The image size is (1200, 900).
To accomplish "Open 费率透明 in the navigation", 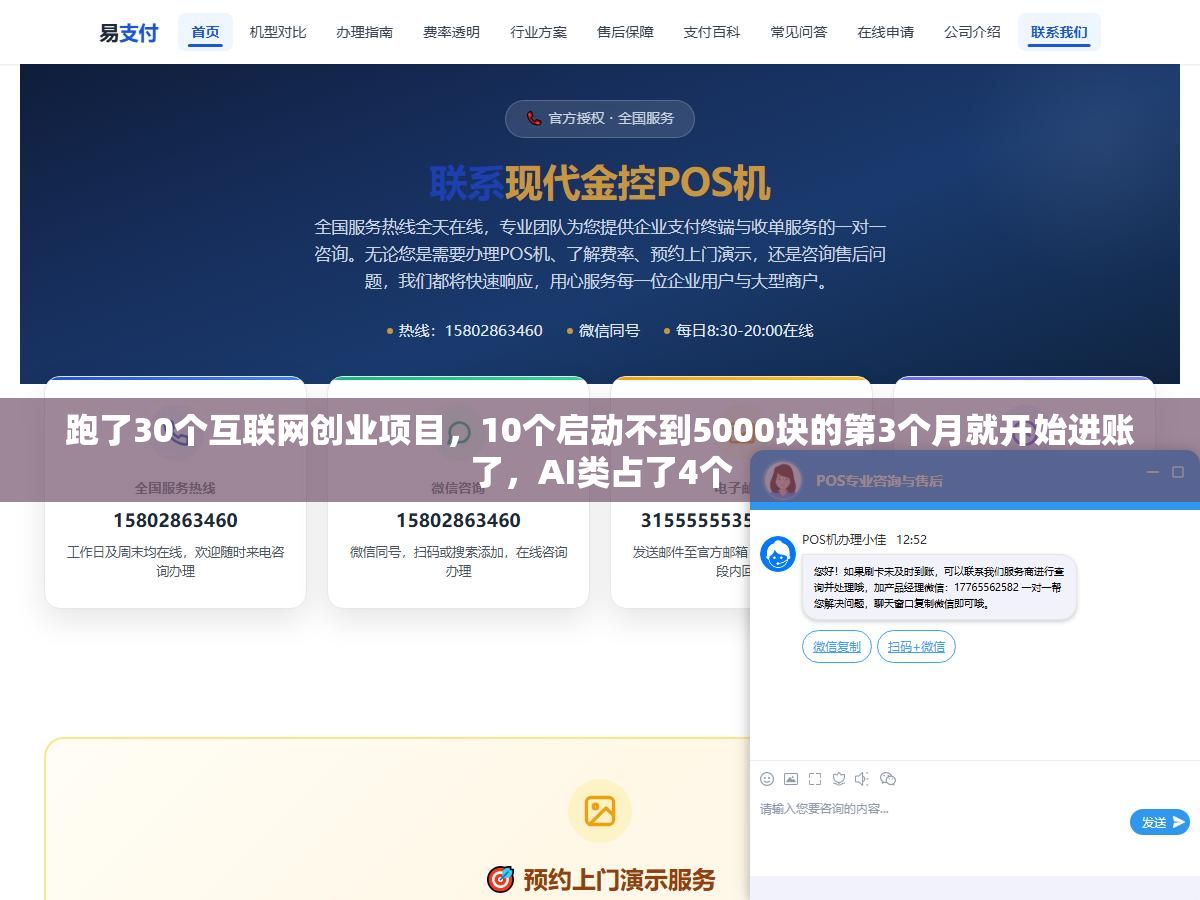I will click(451, 32).
